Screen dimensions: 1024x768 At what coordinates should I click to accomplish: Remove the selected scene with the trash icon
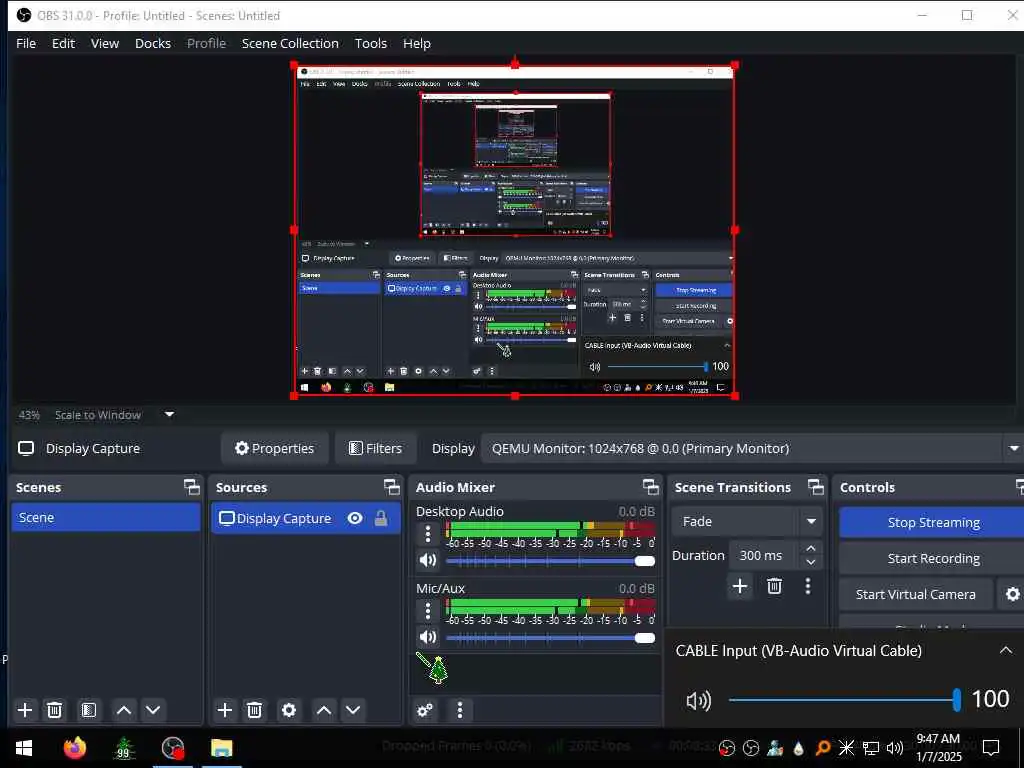pos(55,710)
